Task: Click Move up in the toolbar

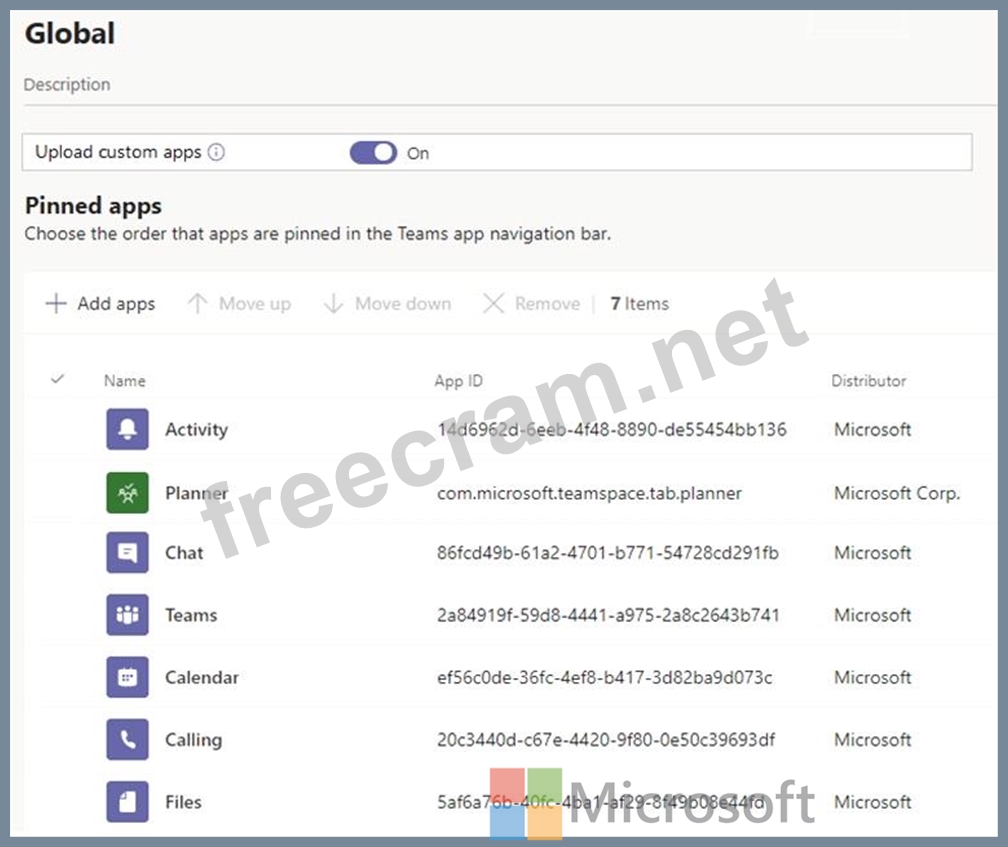Action: [239, 304]
